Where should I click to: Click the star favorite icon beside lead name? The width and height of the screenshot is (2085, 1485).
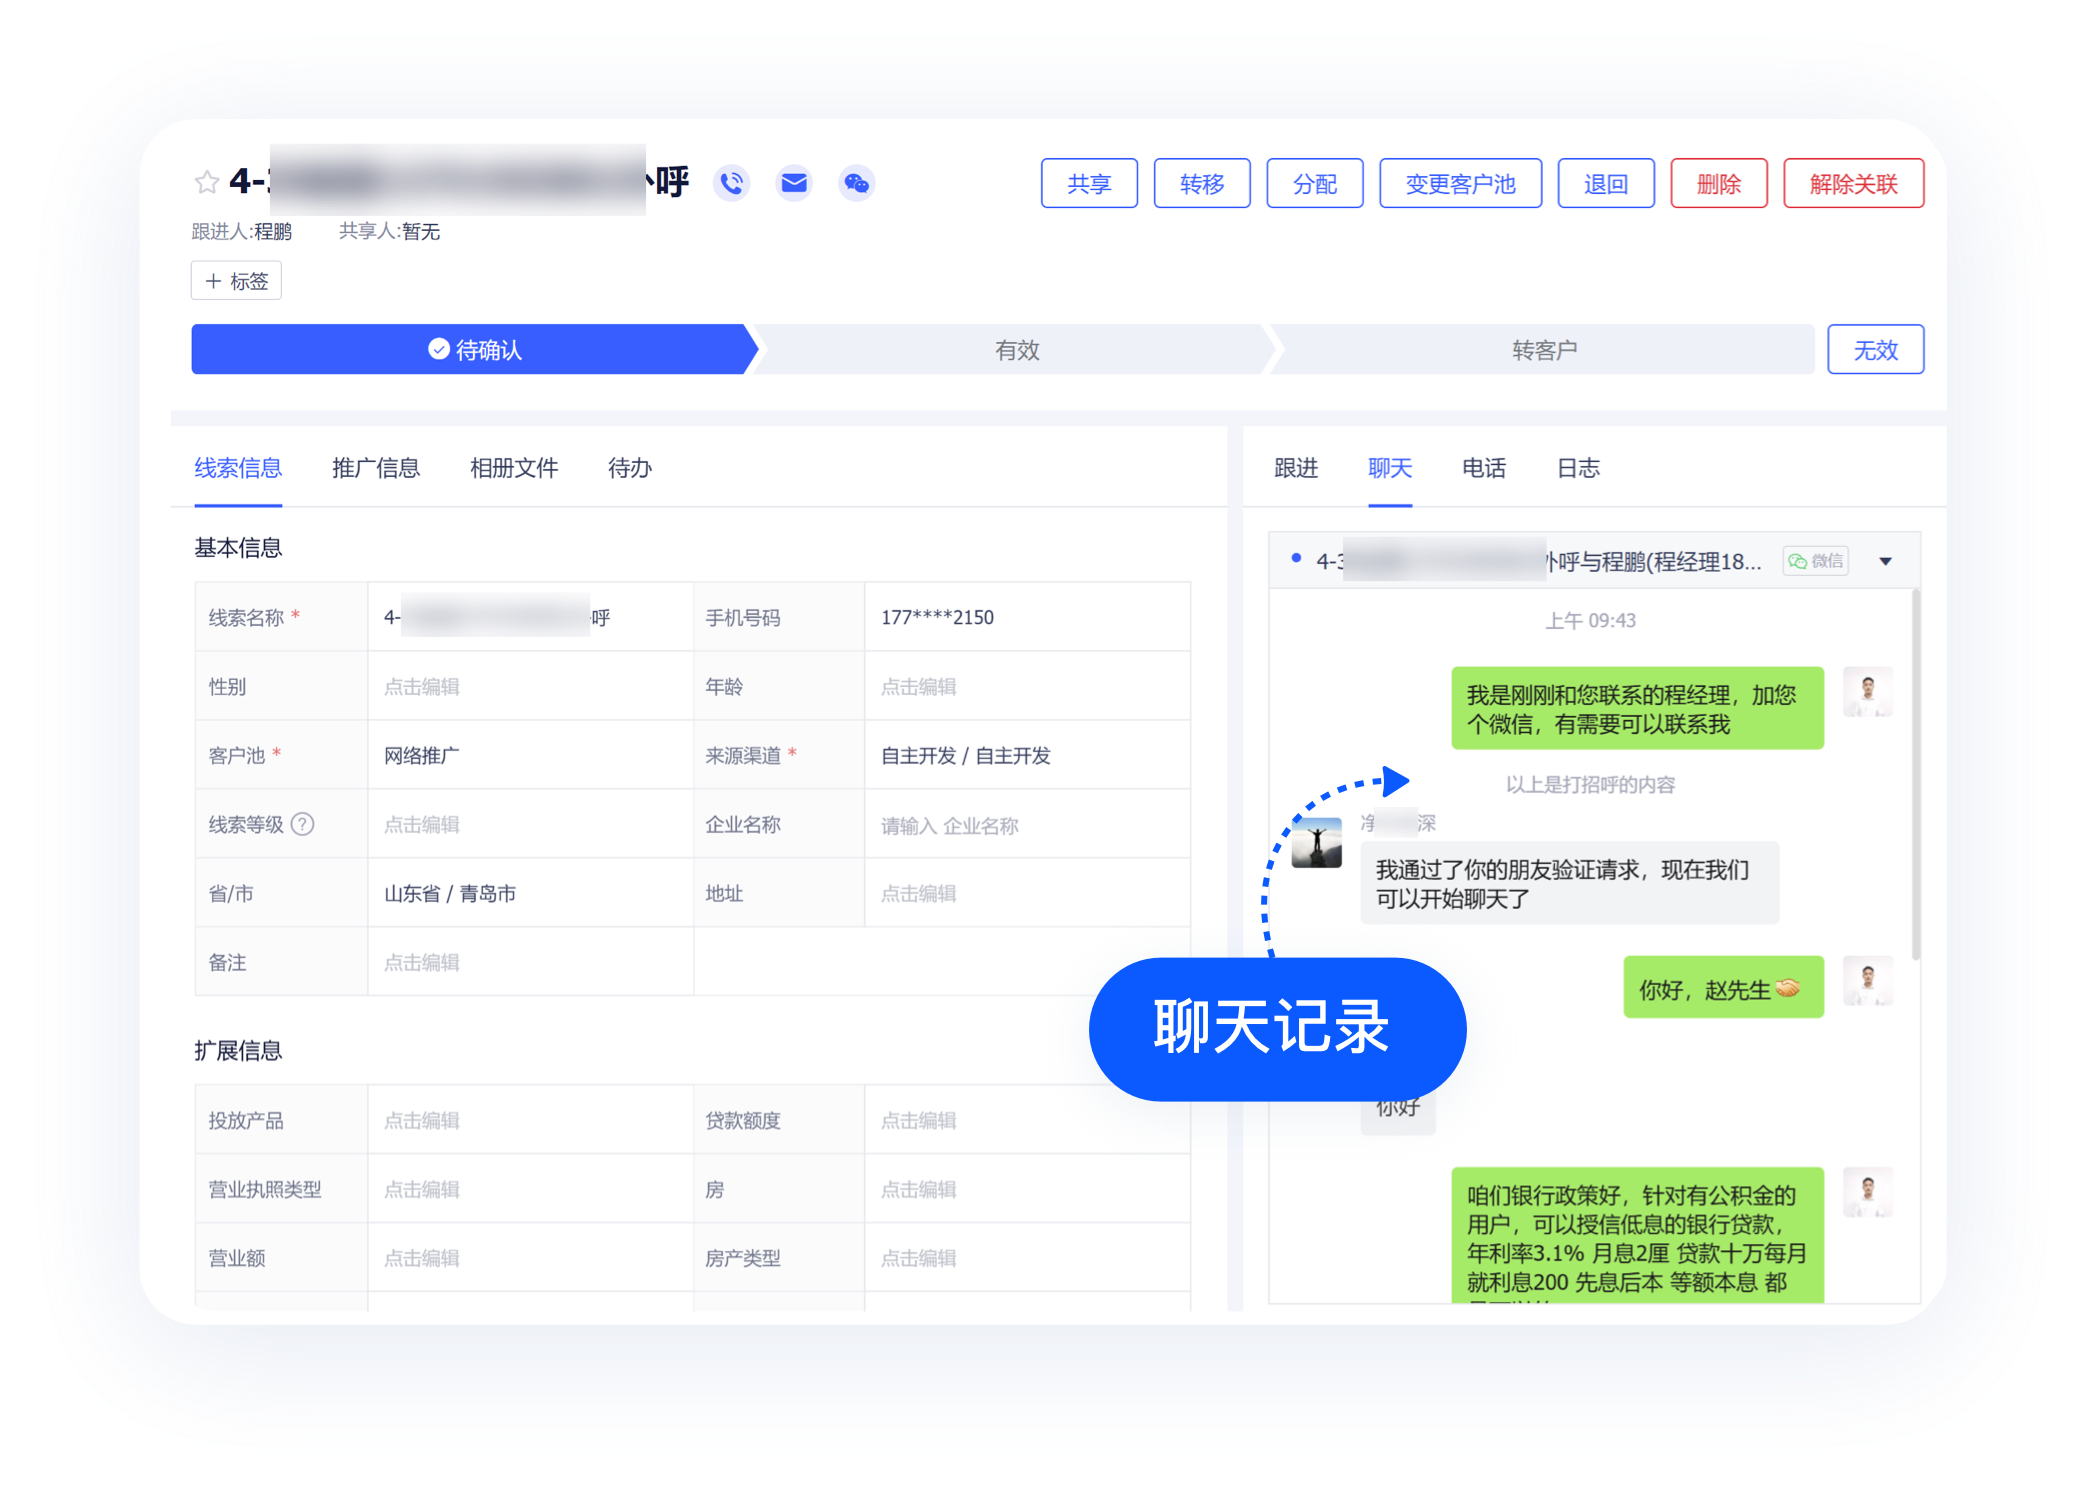pyautogui.click(x=207, y=182)
